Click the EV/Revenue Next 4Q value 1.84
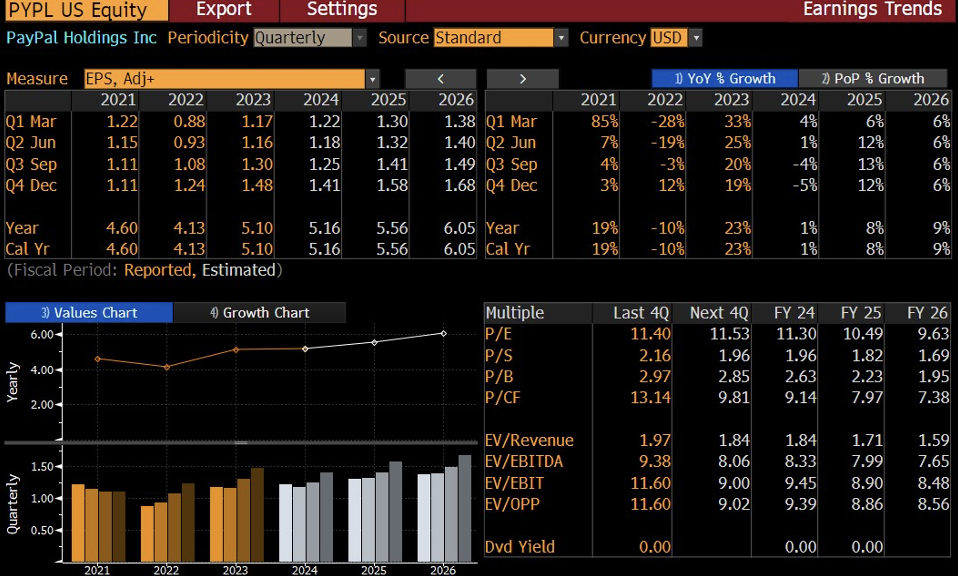The width and height of the screenshot is (958, 576). click(x=734, y=440)
